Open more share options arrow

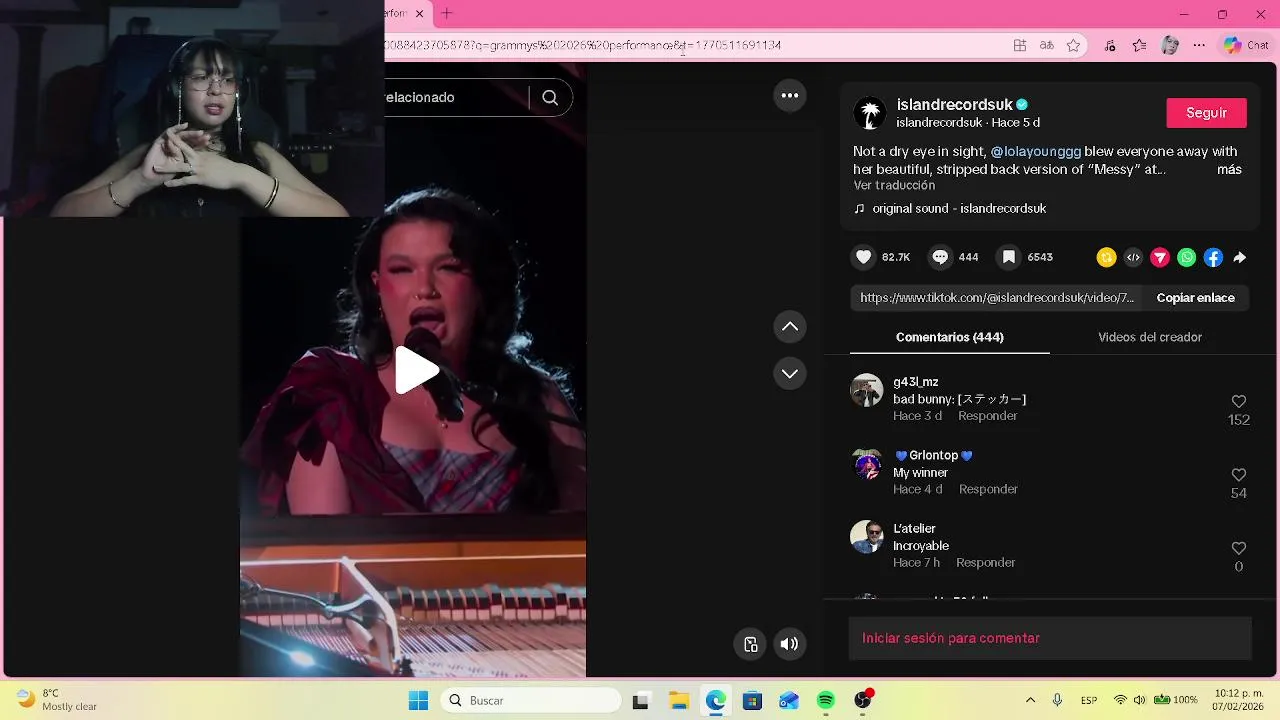(x=1240, y=257)
